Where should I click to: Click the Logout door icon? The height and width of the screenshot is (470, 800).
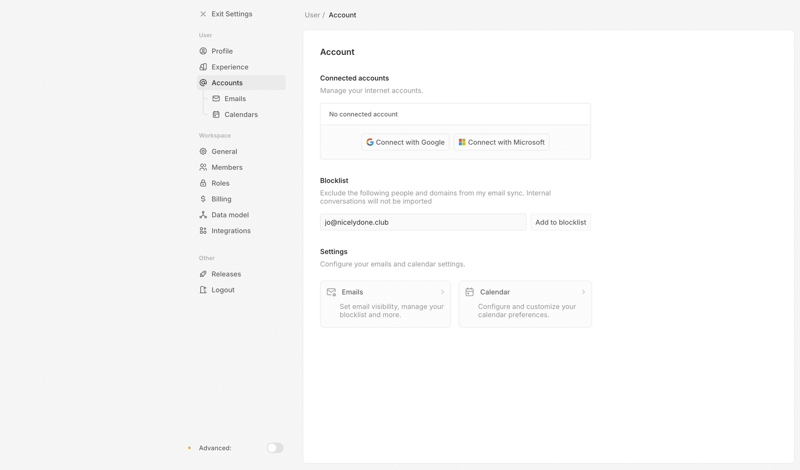click(203, 290)
